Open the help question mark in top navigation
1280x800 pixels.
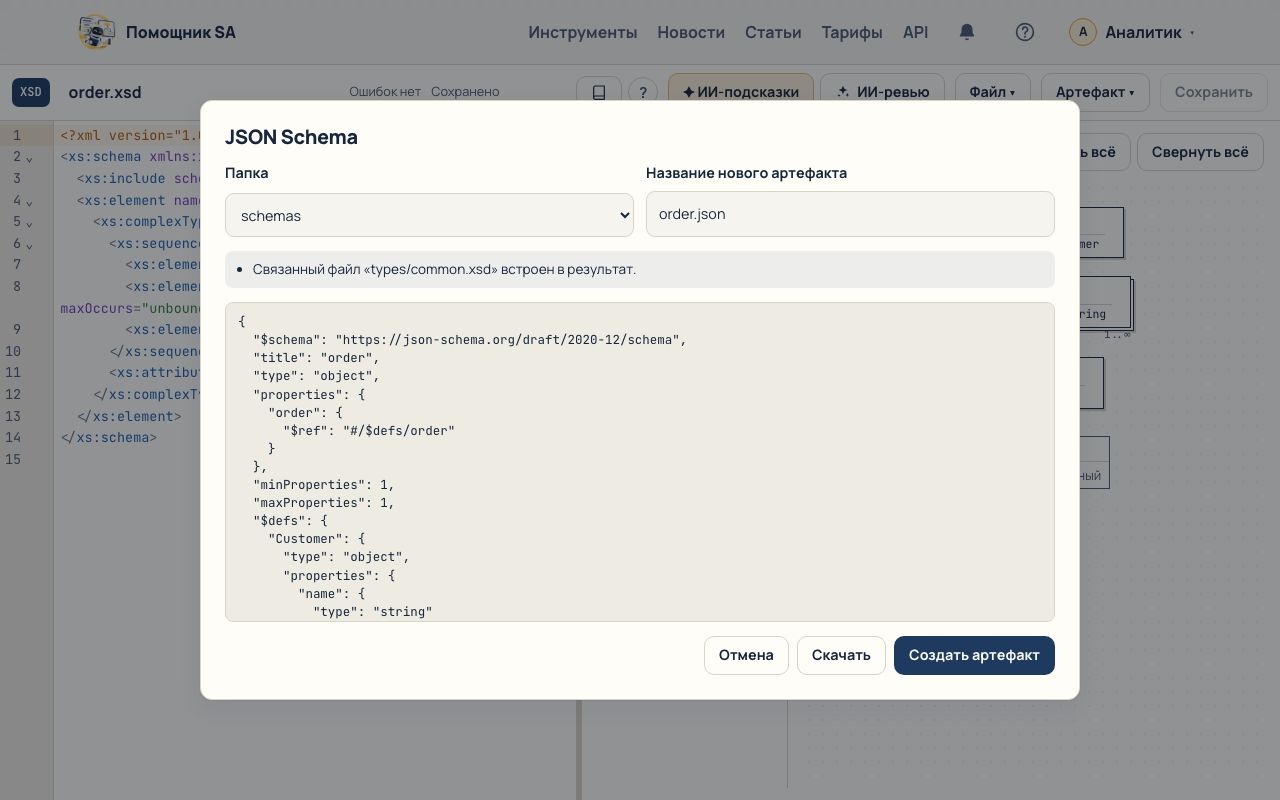[x=1025, y=32]
